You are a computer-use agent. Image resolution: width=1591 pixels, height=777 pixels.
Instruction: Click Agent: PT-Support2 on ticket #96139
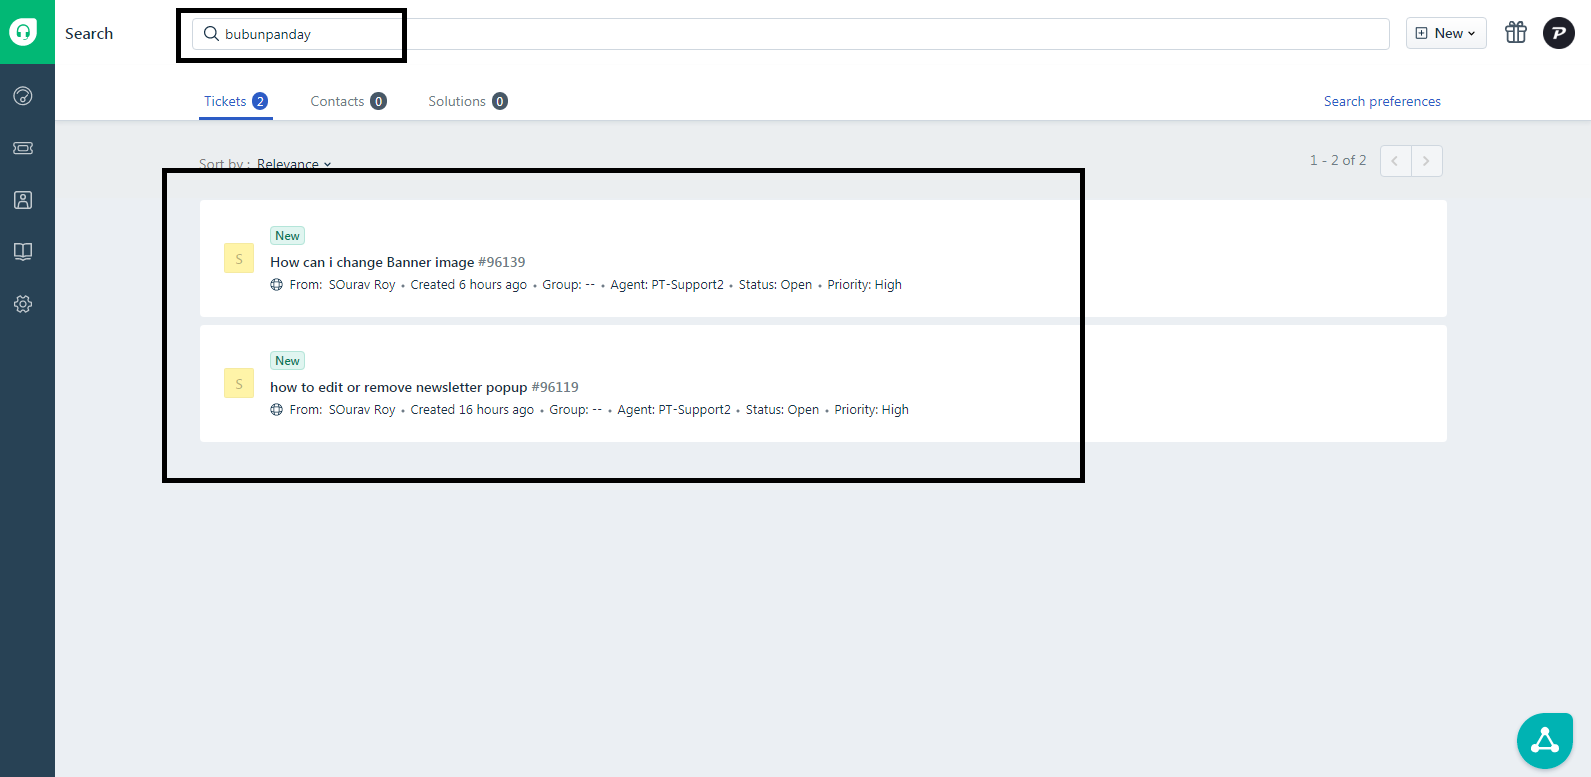click(x=667, y=285)
